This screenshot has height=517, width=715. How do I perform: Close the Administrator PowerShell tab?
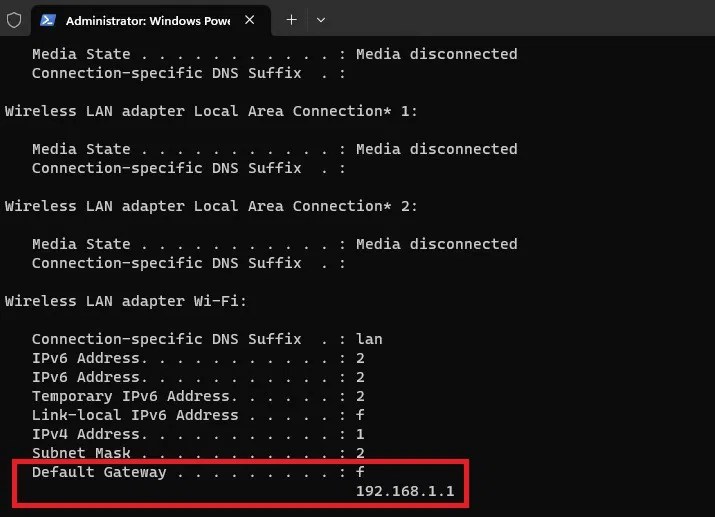click(x=249, y=20)
